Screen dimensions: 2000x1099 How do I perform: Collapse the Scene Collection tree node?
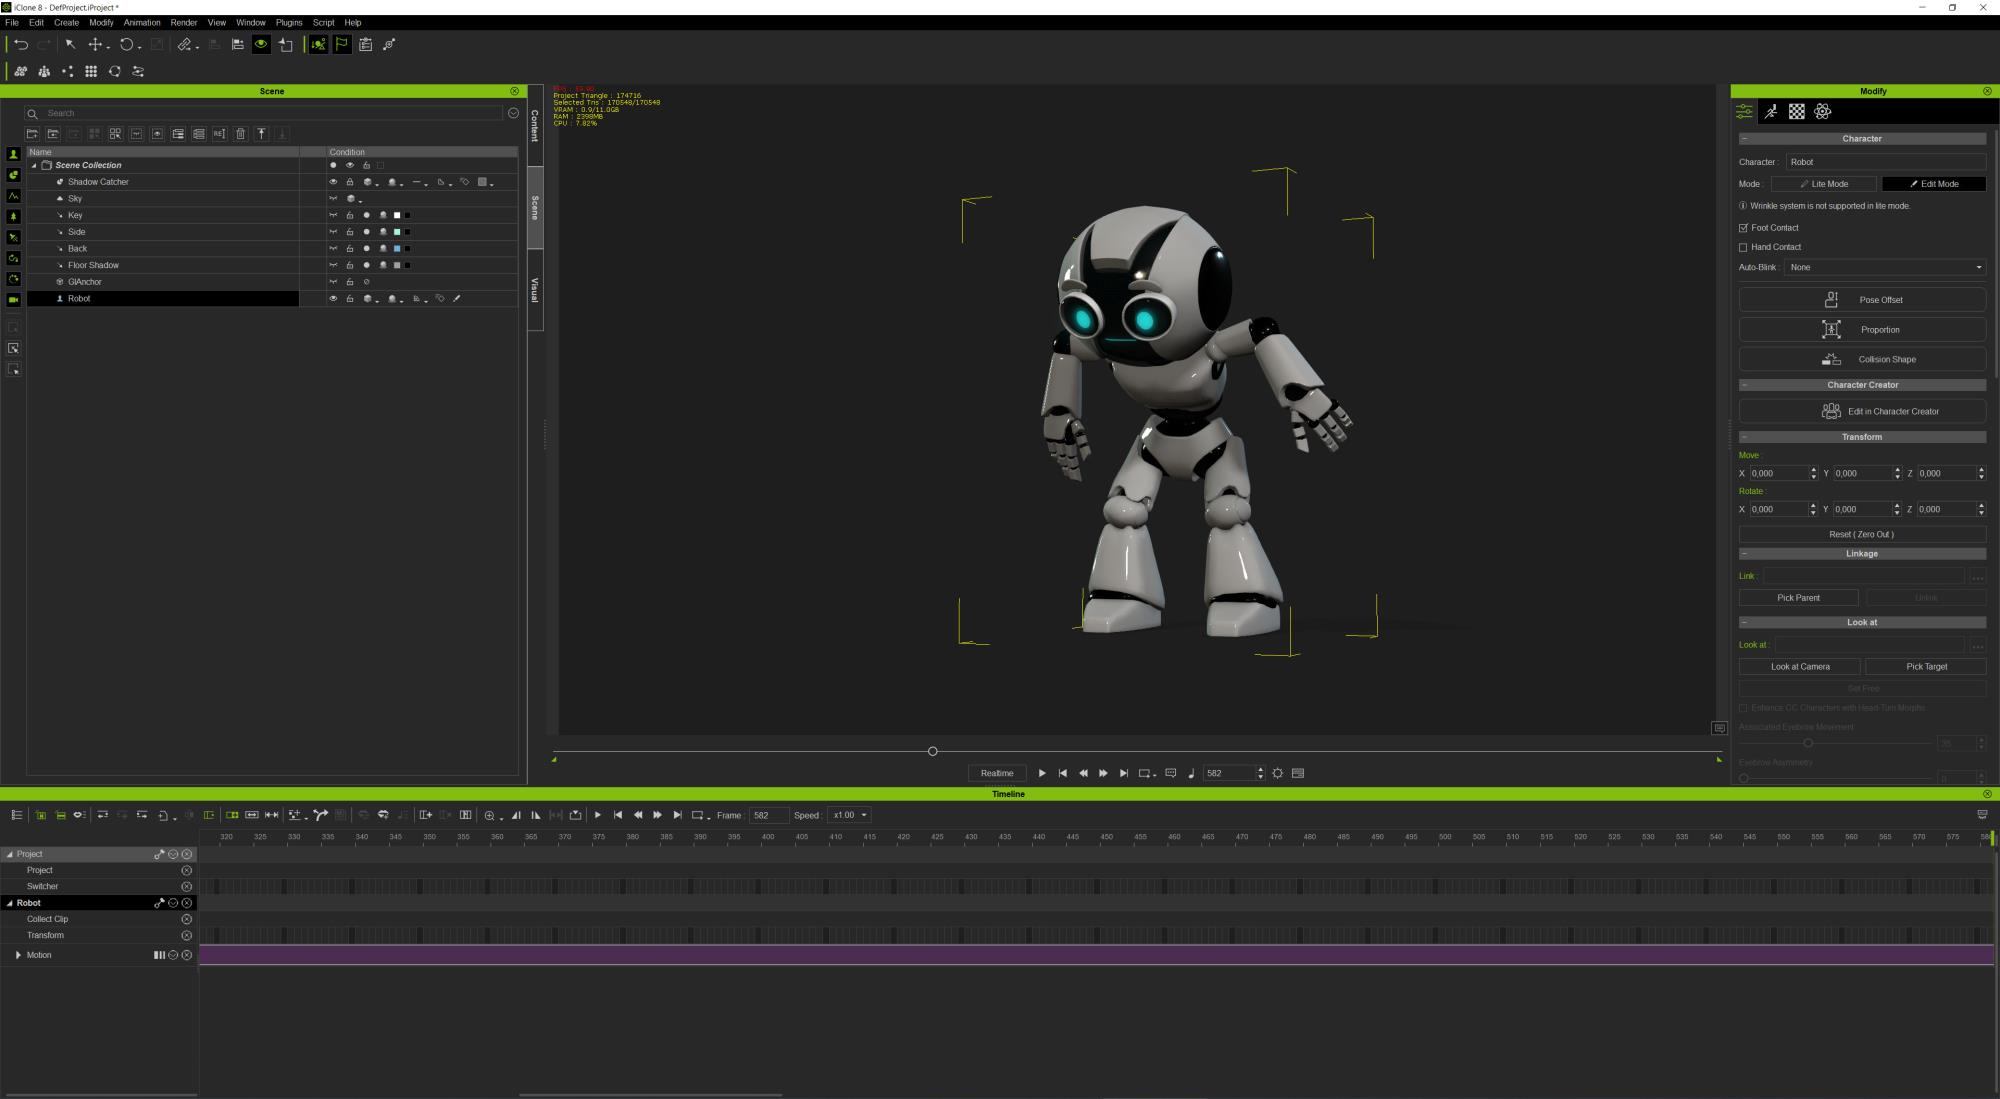[34, 166]
